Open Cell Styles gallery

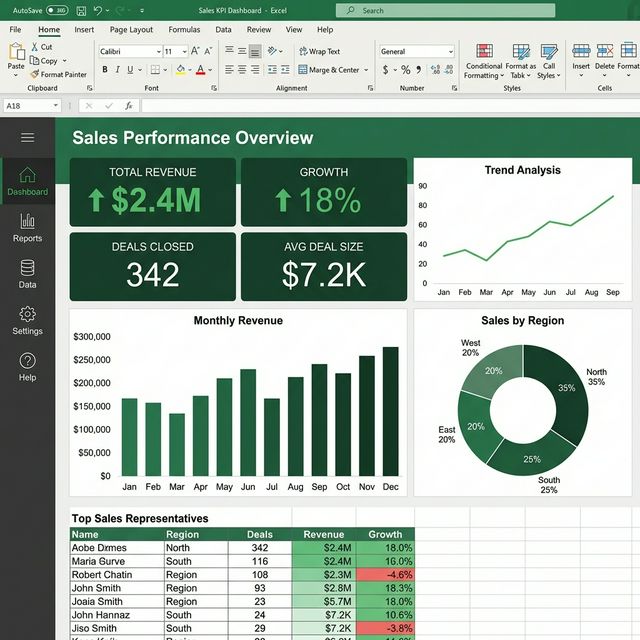[x=549, y=61]
